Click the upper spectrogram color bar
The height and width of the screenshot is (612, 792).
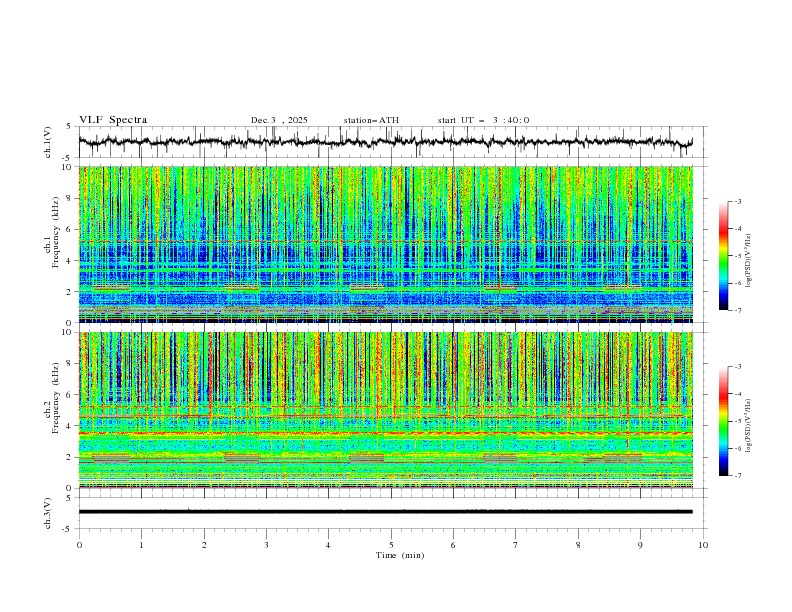pos(723,255)
